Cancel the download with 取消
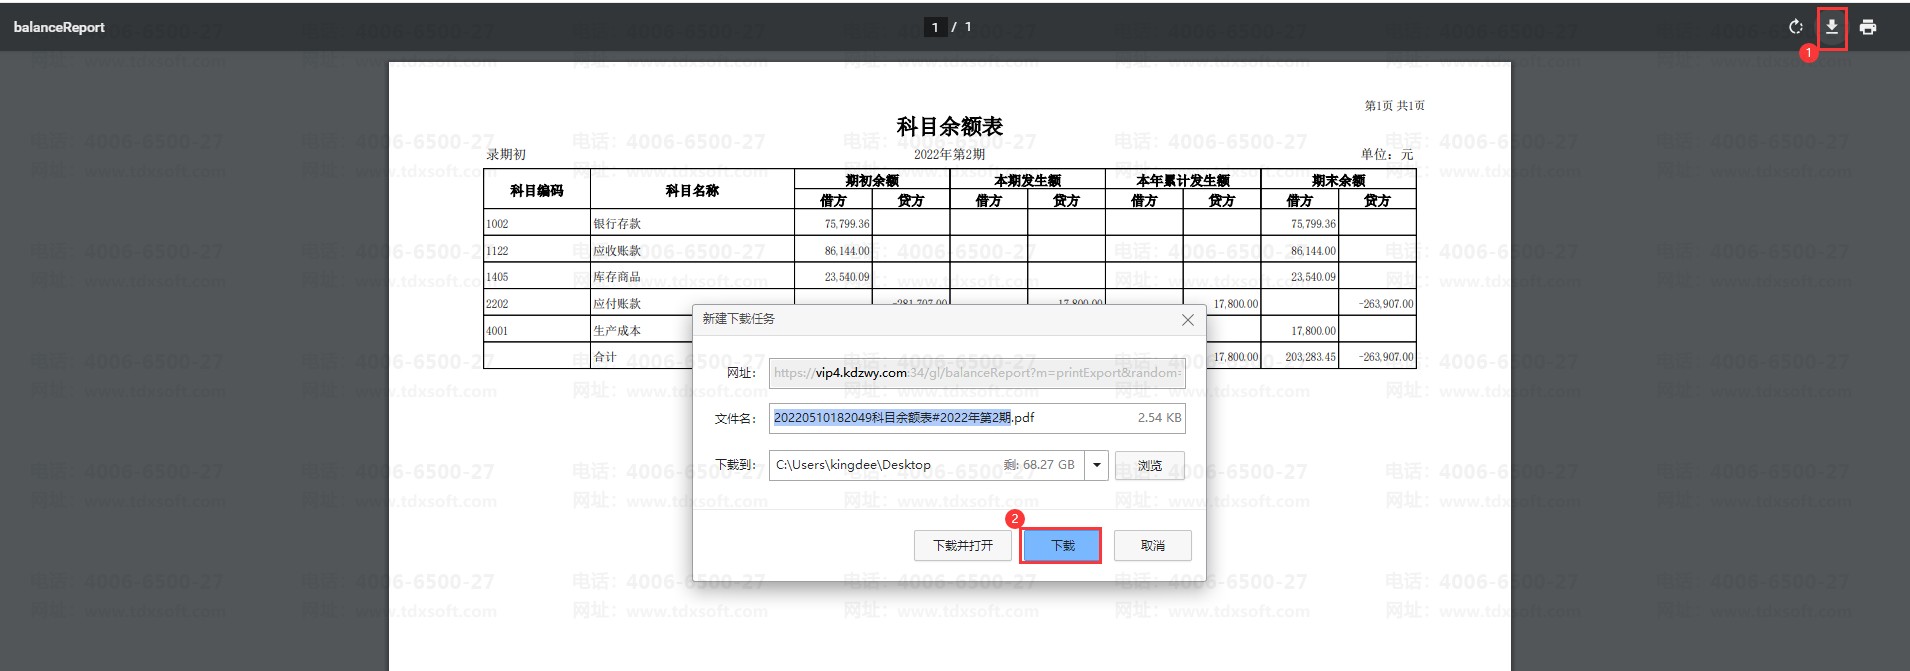The image size is (1910, 671). coord(1152,545)
